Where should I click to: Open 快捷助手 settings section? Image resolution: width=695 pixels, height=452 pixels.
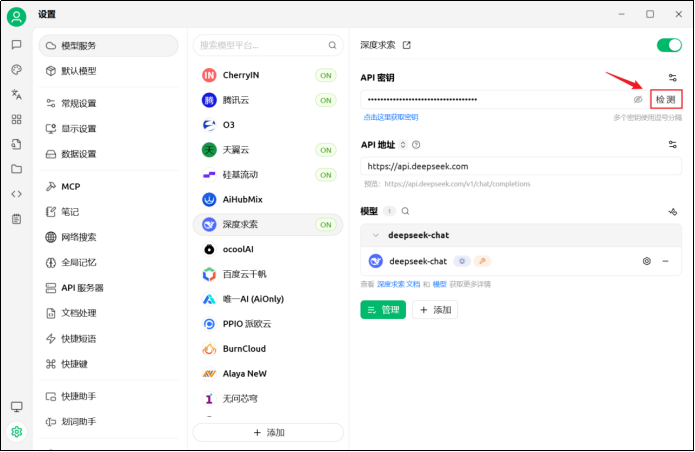tap(109, 396)
